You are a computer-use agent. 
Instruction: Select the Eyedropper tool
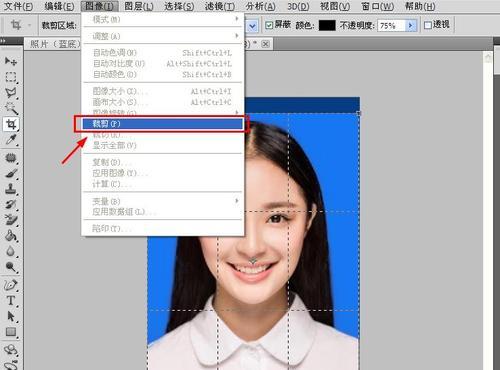(11, 140)
